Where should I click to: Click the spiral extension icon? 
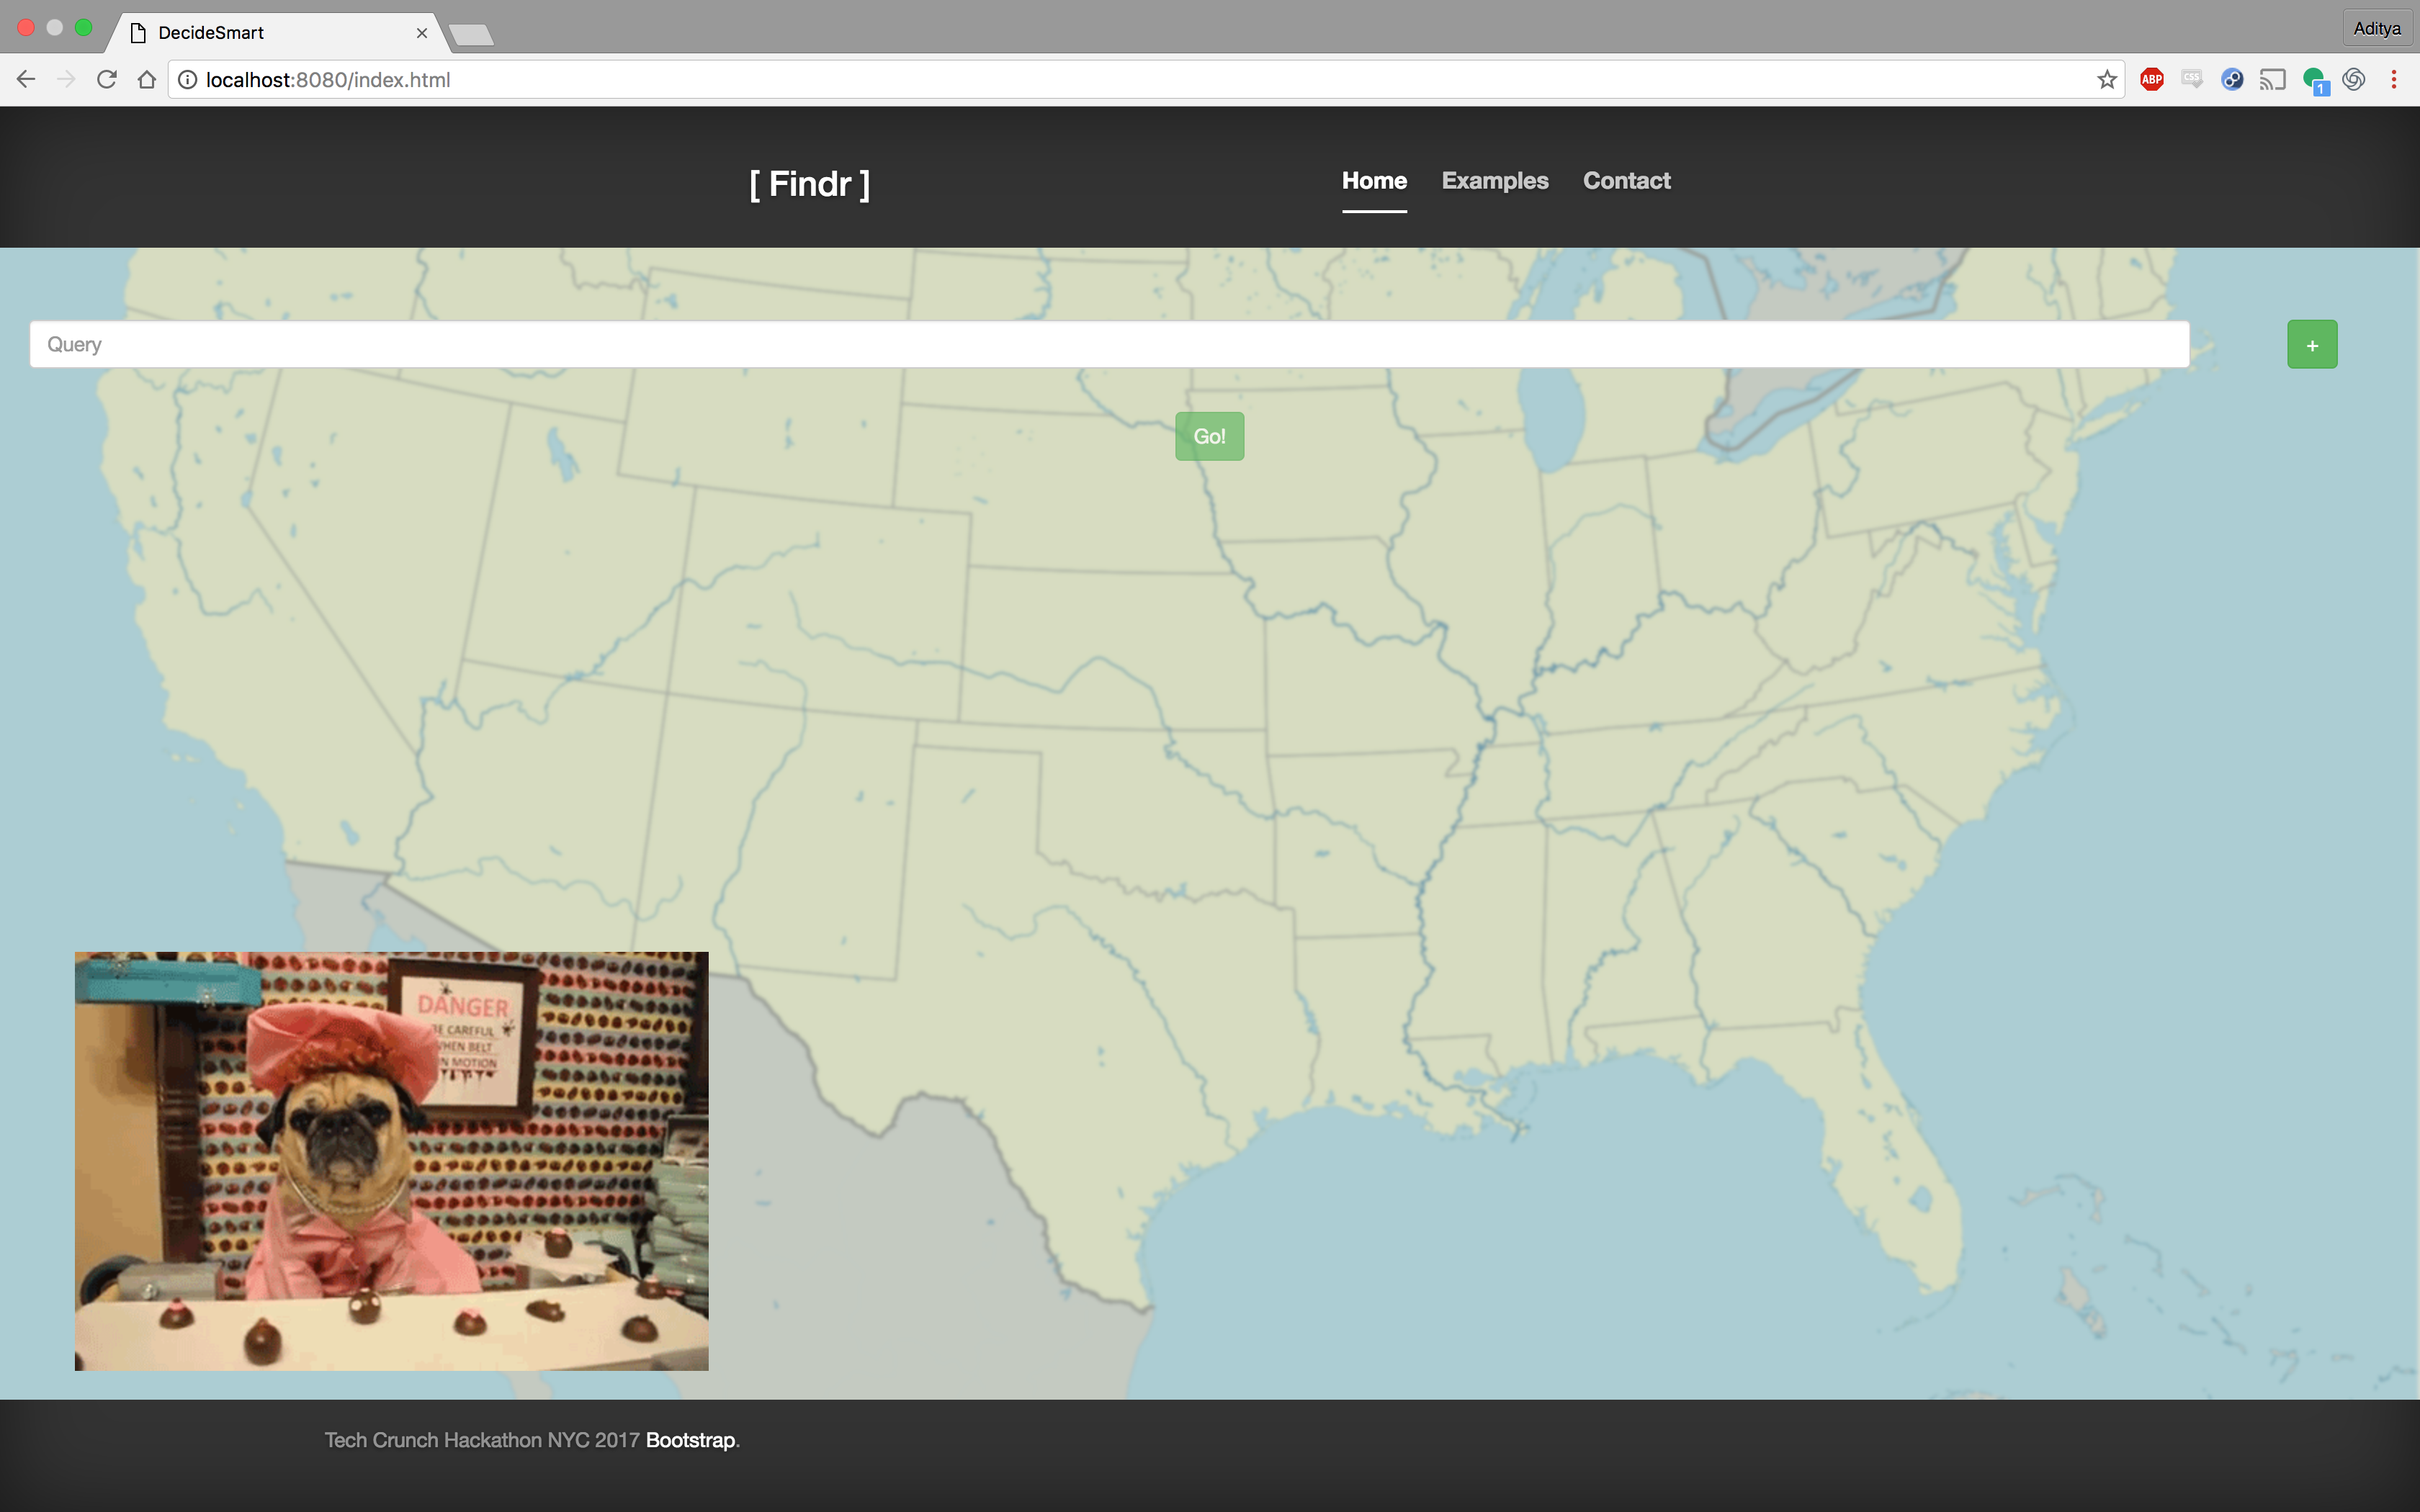pyautogui.click(x=2354, y=80)
